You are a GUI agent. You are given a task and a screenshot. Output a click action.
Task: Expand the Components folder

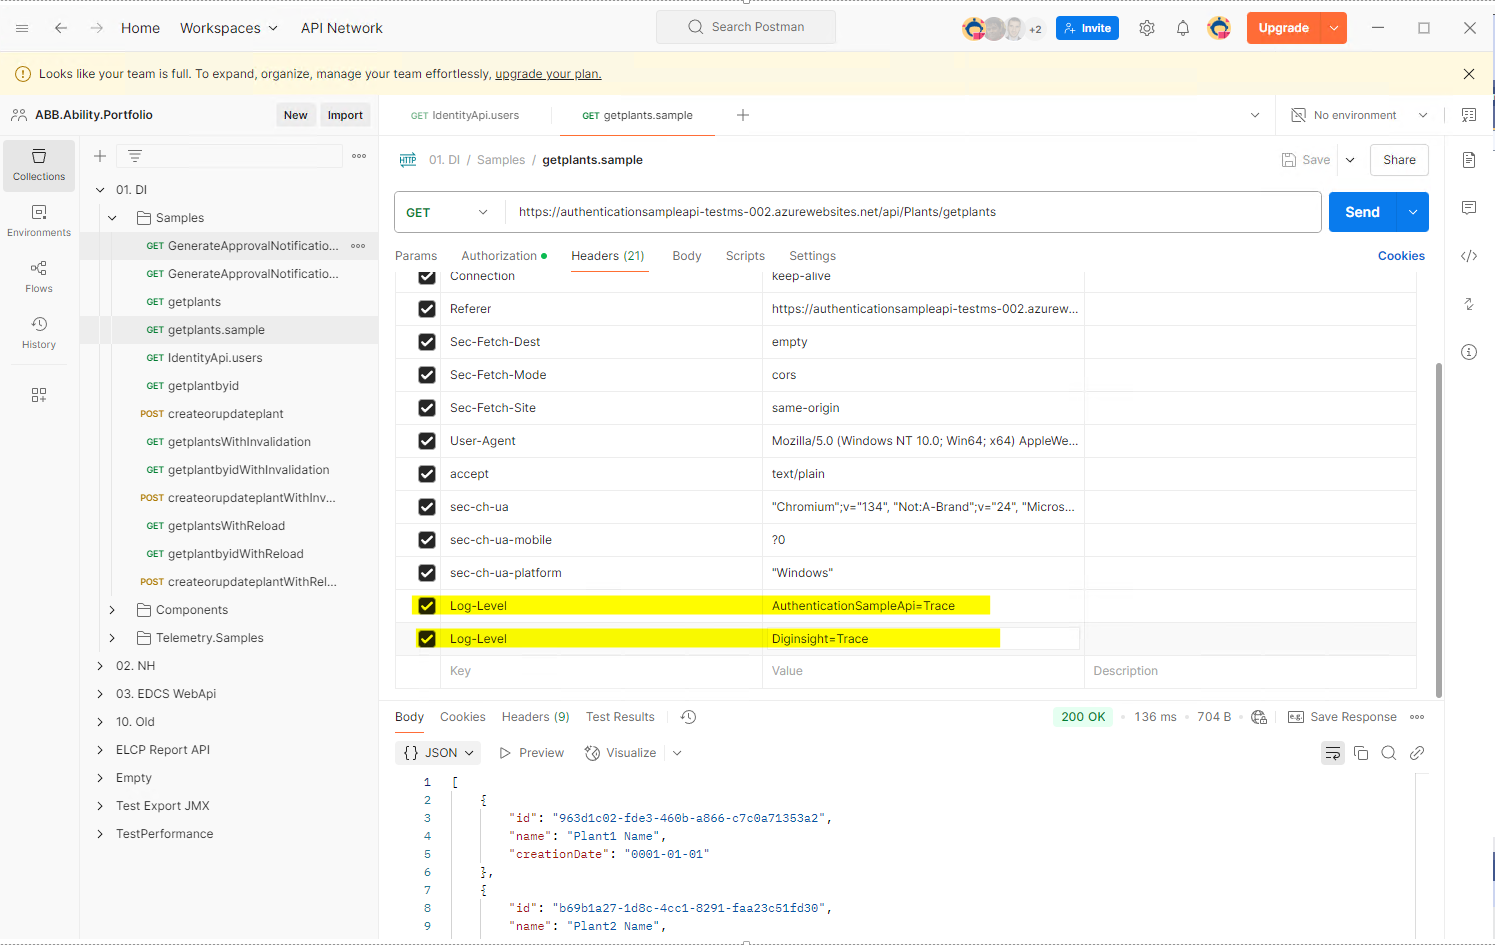pyautogui.click(x=112, y=610)
